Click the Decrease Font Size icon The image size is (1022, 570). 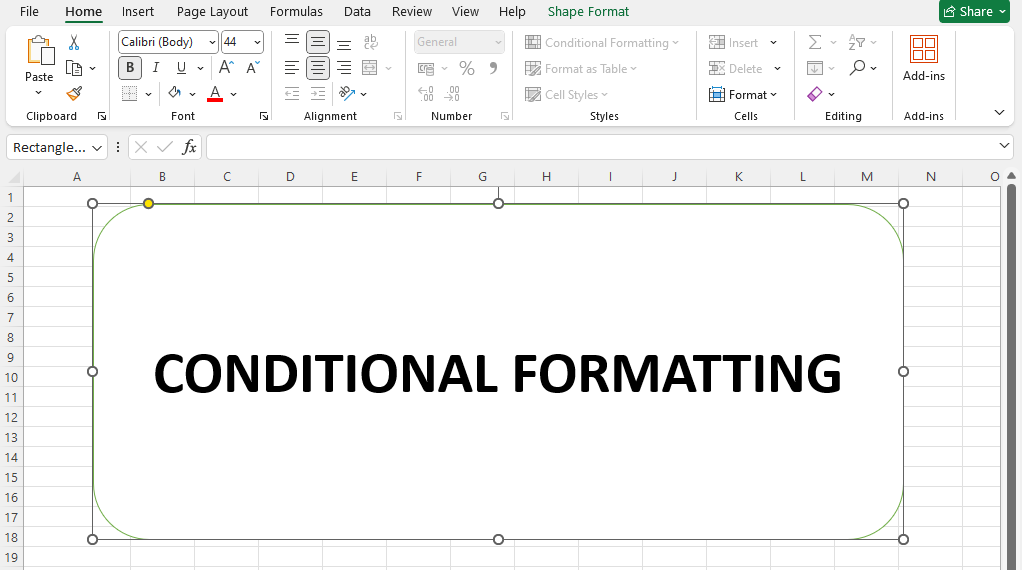pyautogui.click(x=251, y=68)
